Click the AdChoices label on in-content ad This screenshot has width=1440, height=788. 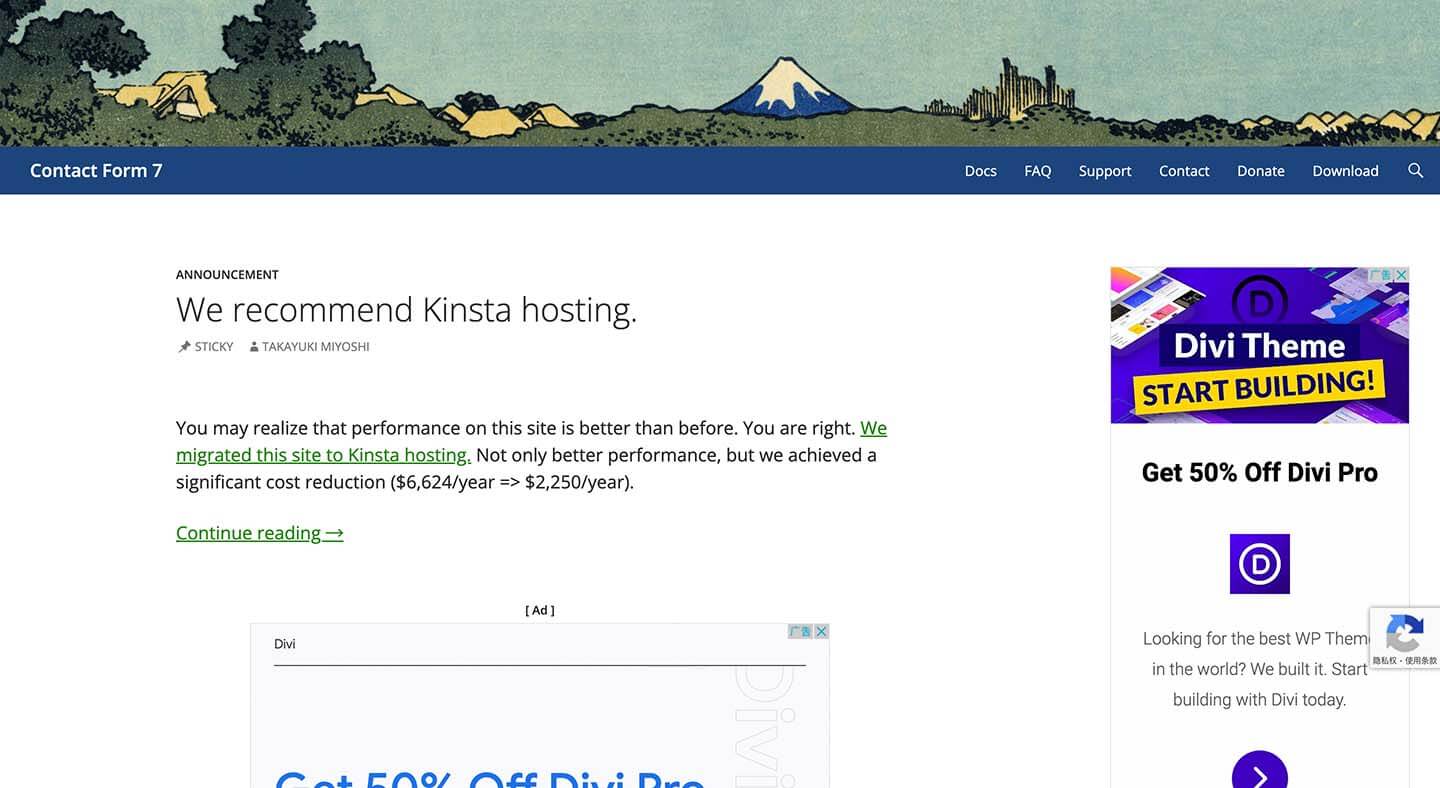800,631
